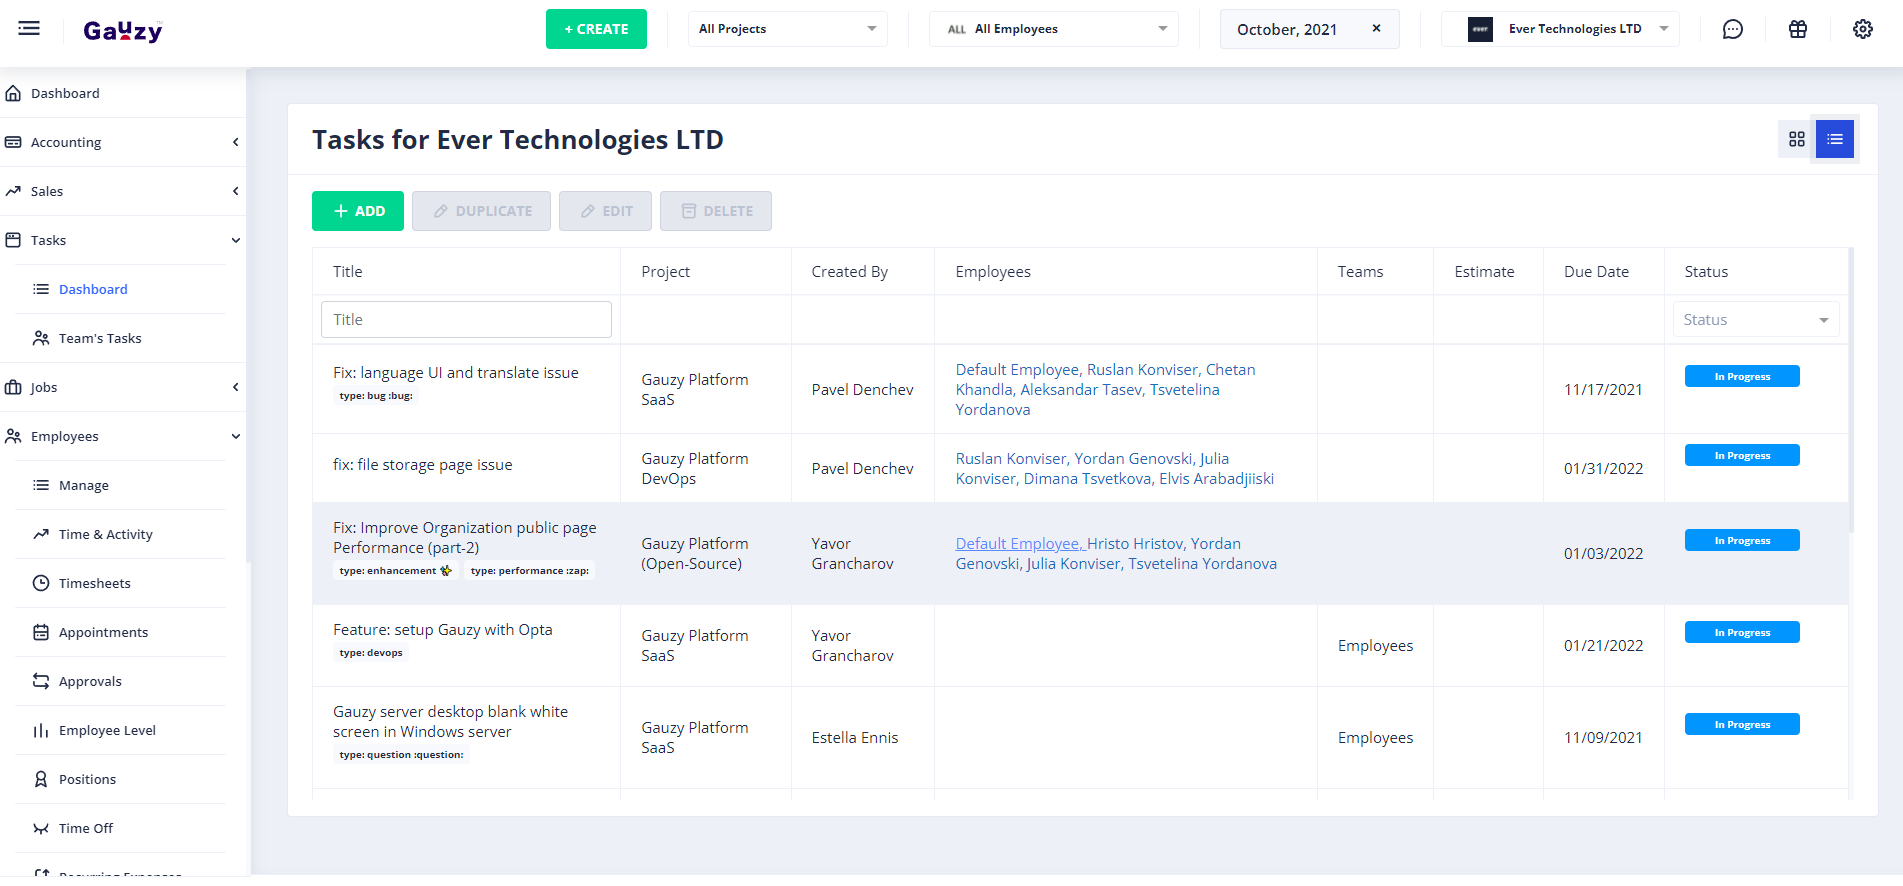The width and height of the screenshot is (1903, 886).
Task: Click due date 11/09/2021 cell
Action: (1603, 738)
